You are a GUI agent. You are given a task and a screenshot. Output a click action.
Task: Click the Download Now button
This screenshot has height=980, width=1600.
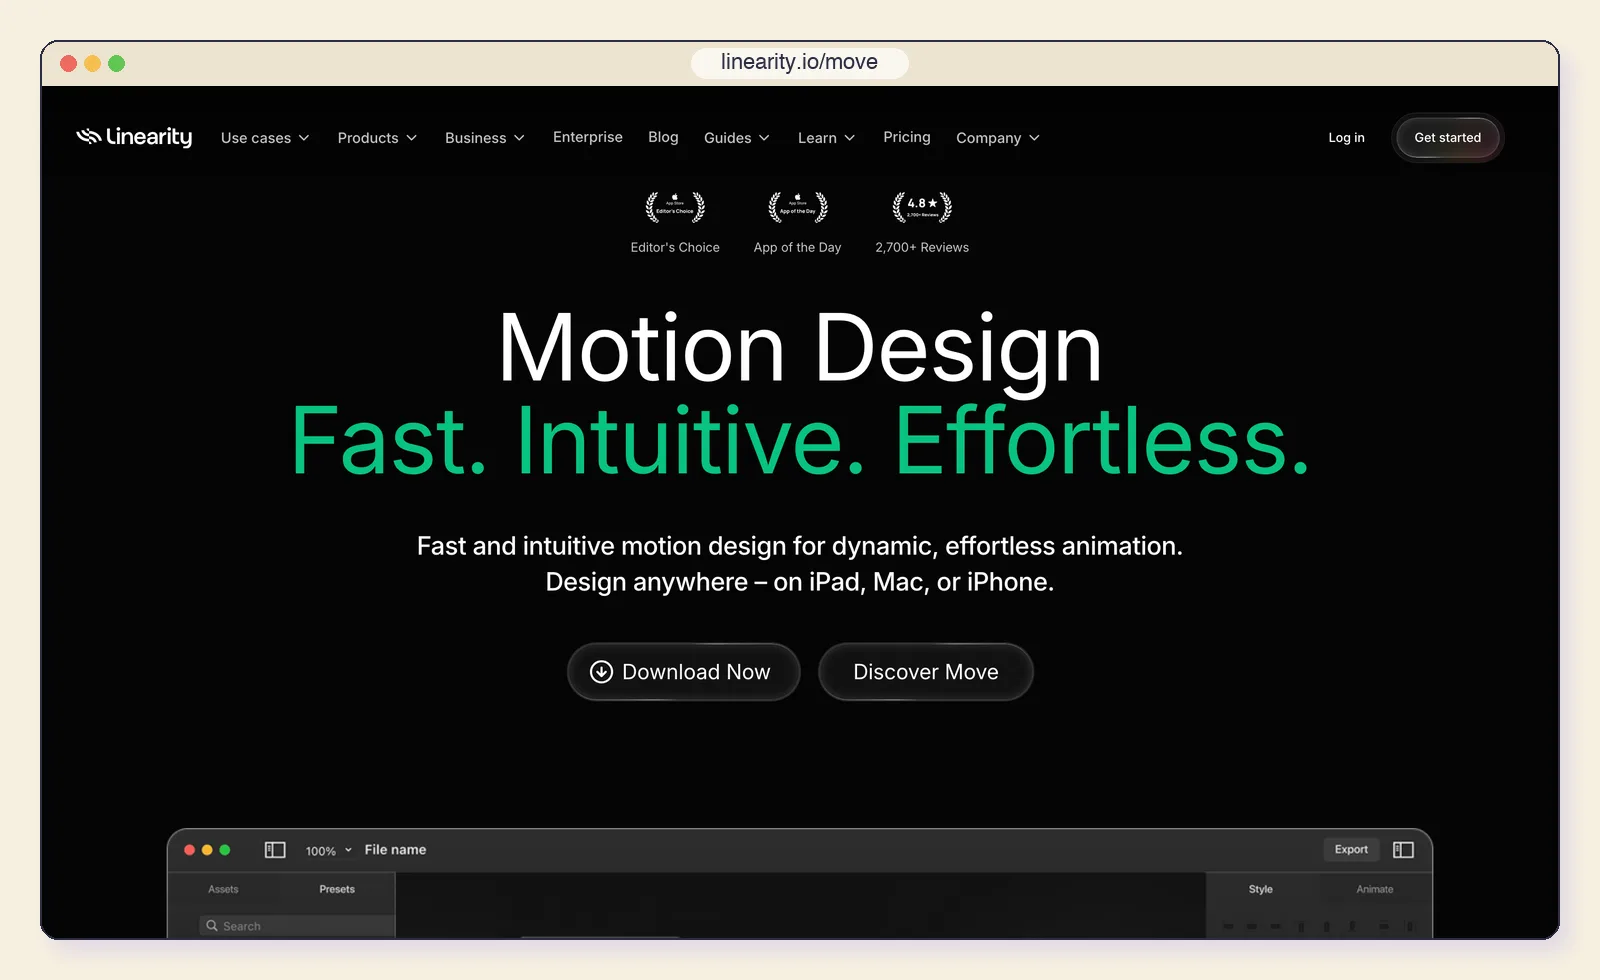(684, 672)
